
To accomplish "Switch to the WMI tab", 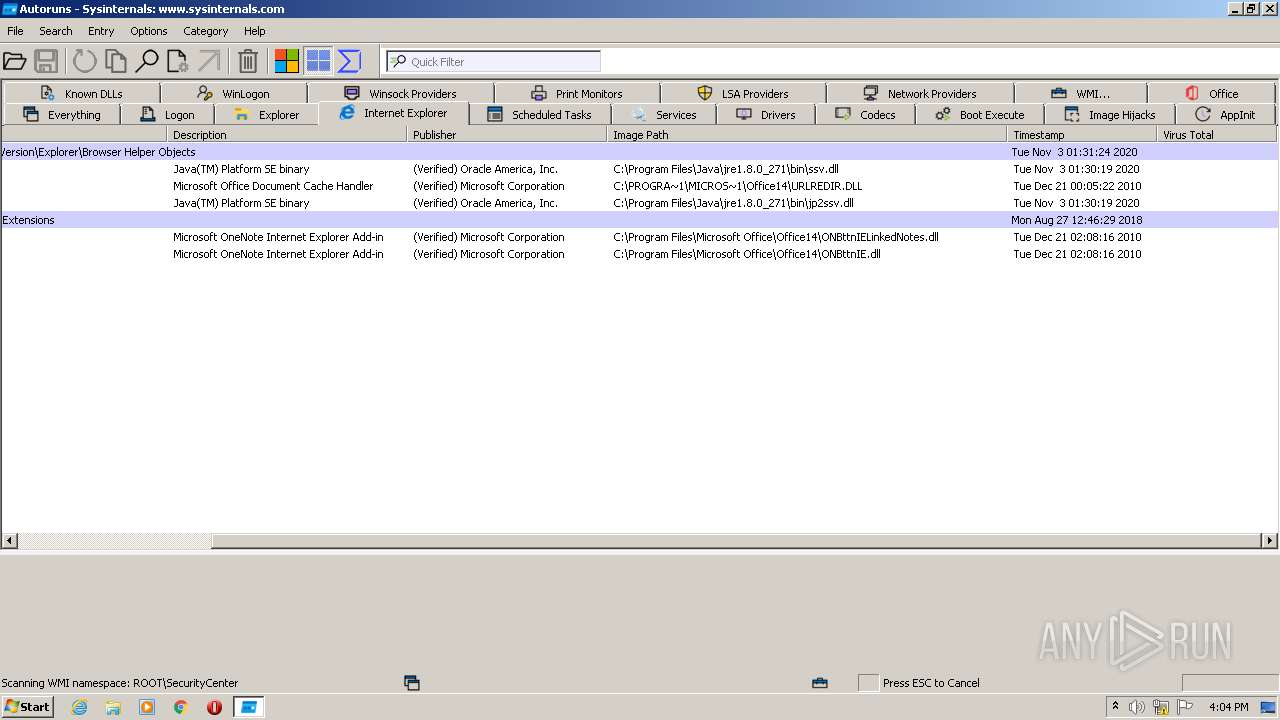I will pyautogui.click(x=1081, y=93).
